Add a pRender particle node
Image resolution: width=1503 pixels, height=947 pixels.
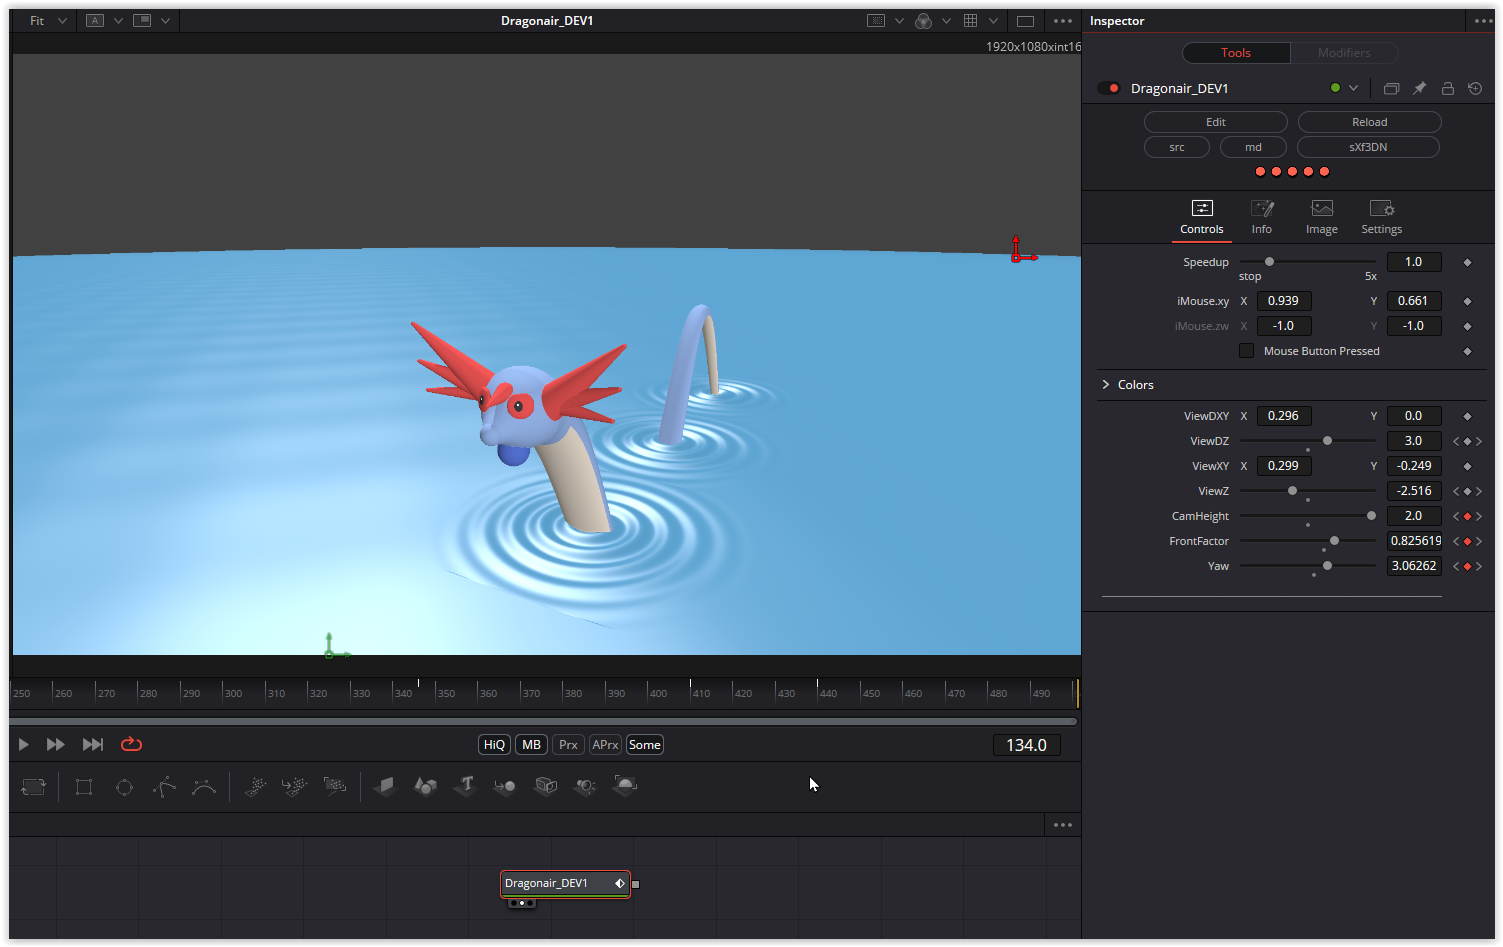[335, 787]
